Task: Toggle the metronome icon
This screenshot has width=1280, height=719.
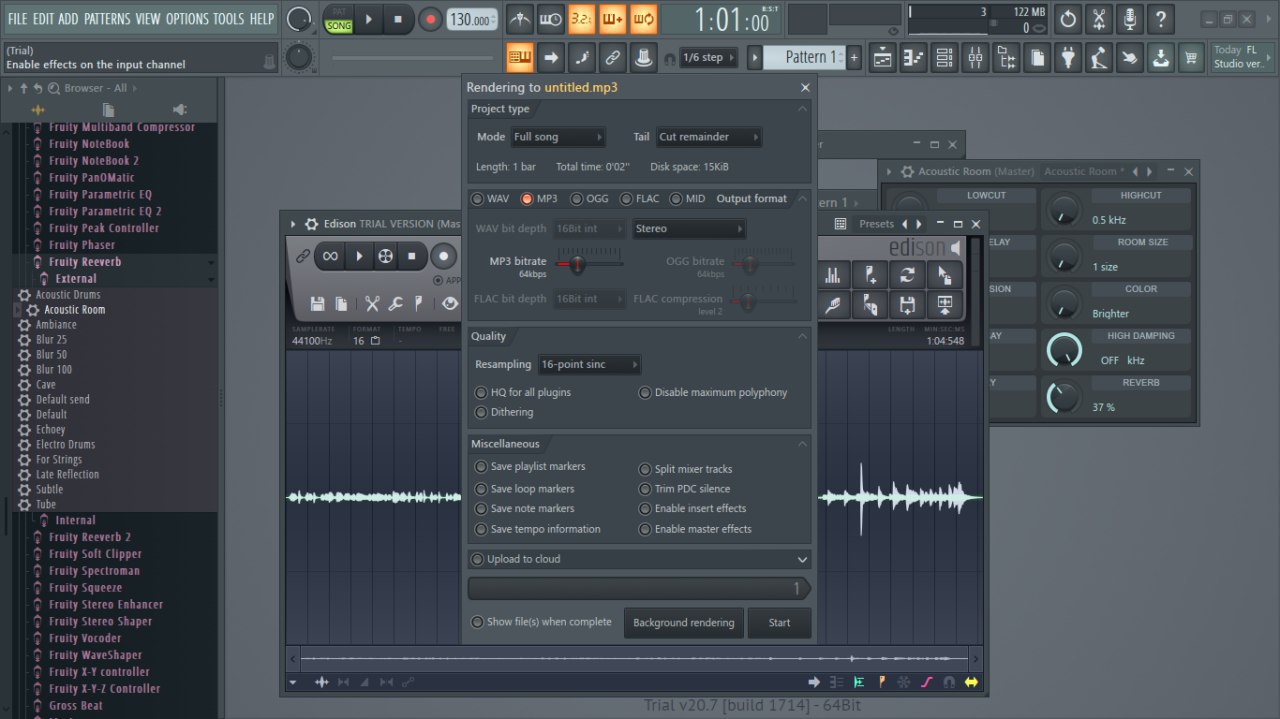Action: coord(520,19)
